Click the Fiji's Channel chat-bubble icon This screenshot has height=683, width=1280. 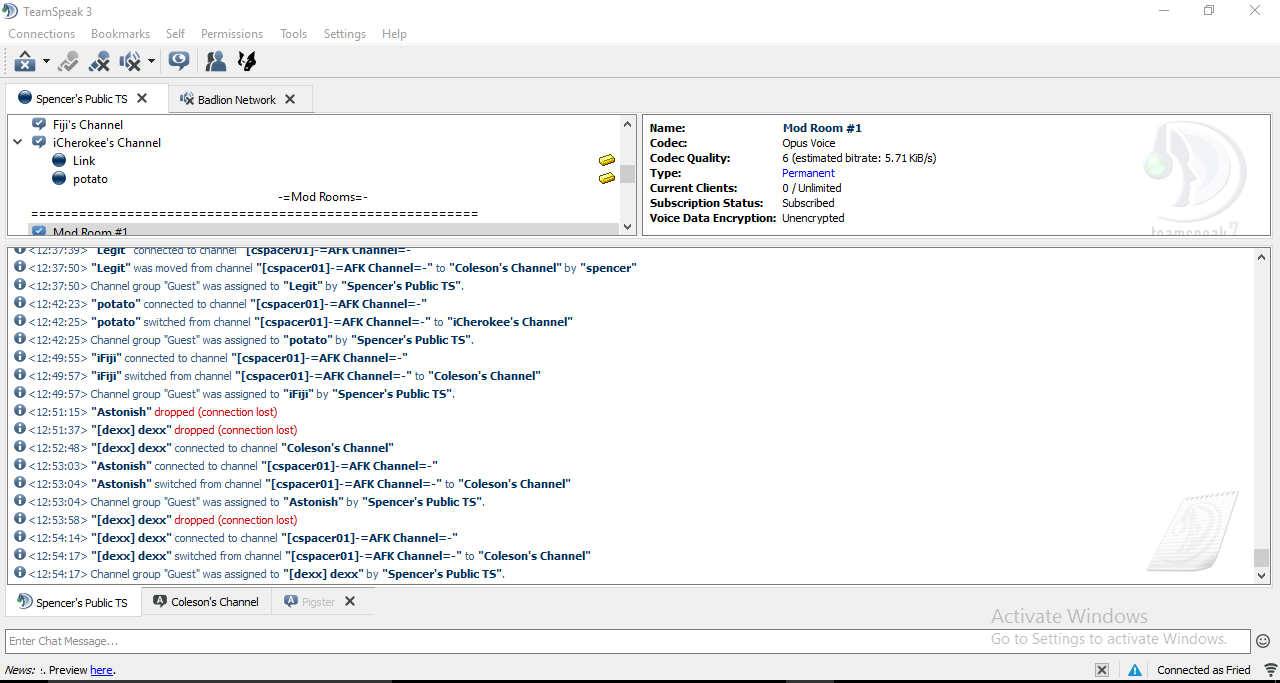tap(39, 125)
